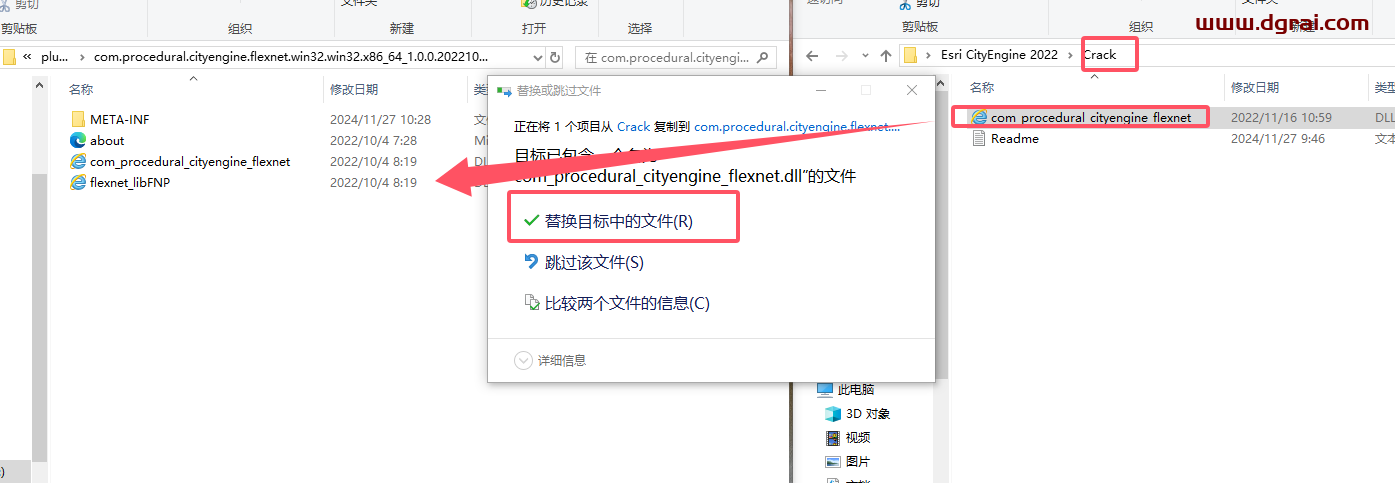Open 此电脑 in the navigation pane
The width and height of the screenshot is (1395, 483).
[845, 389]
